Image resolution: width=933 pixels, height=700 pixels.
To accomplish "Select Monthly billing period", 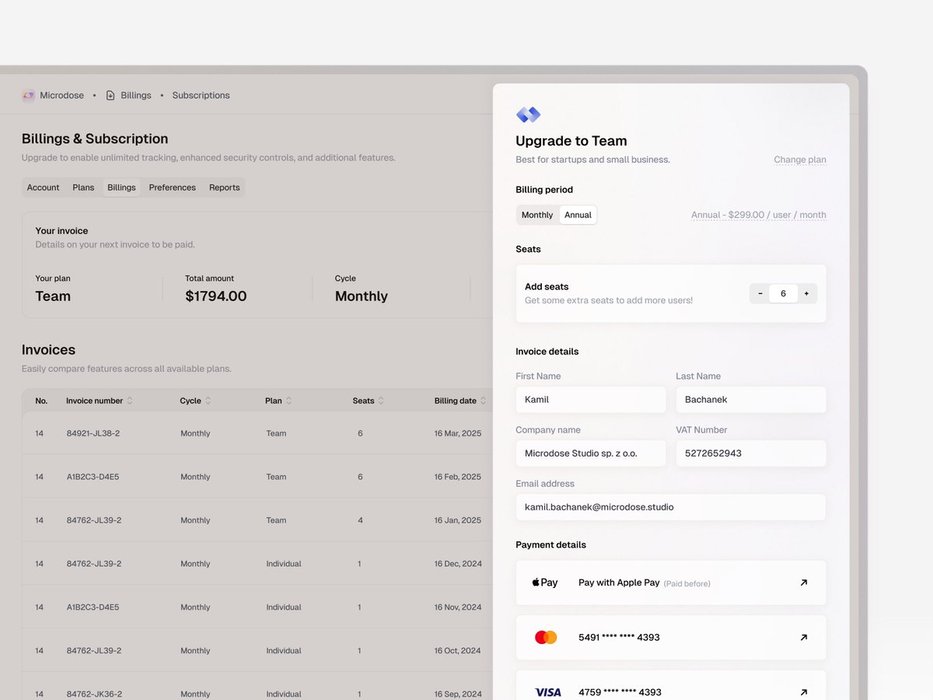I will point(537,215).
